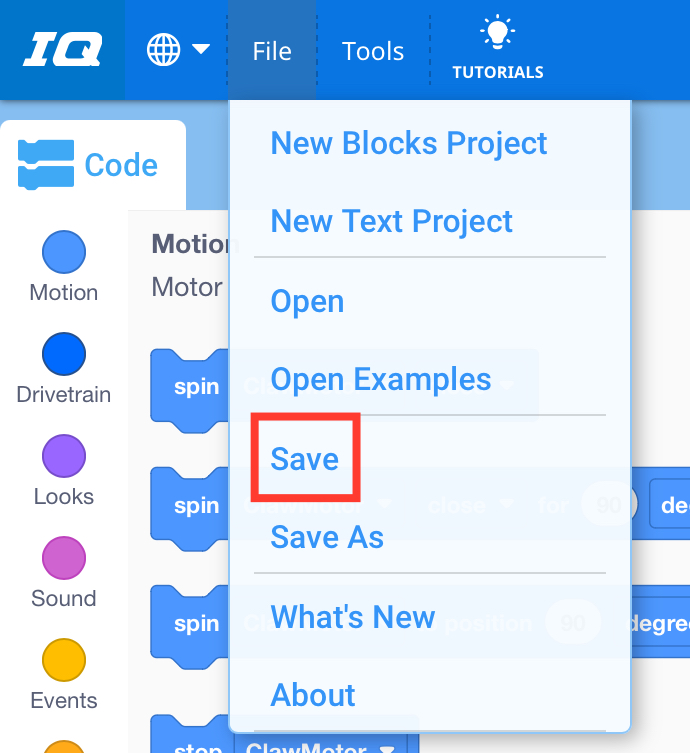Select the Events category circle
This screenshot has height=753, width=690.
tap(64, 660)
